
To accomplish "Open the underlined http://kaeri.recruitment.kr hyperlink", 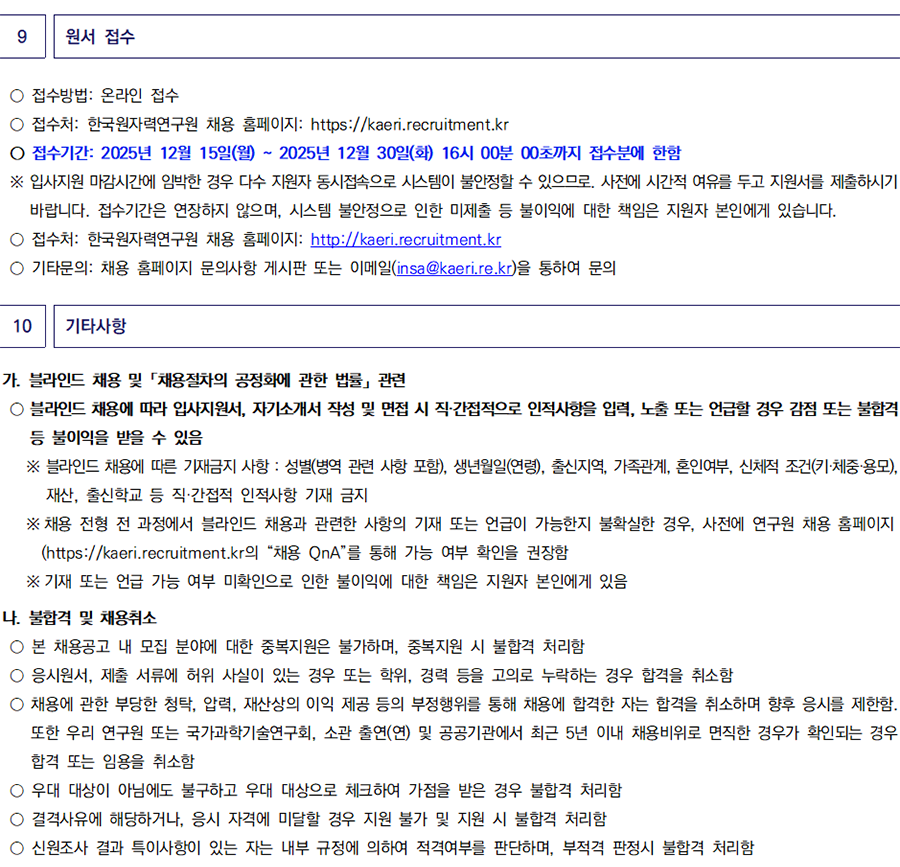I will point(405,240).
